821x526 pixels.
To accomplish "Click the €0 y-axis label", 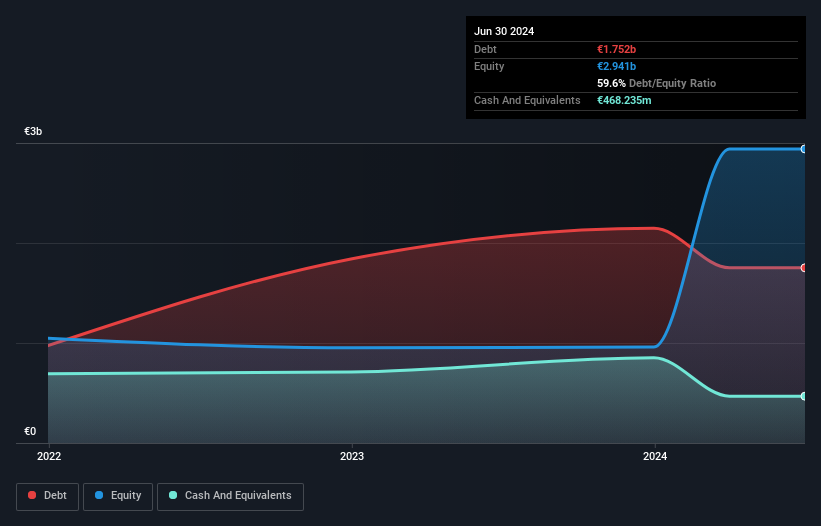I will [30, 431].
